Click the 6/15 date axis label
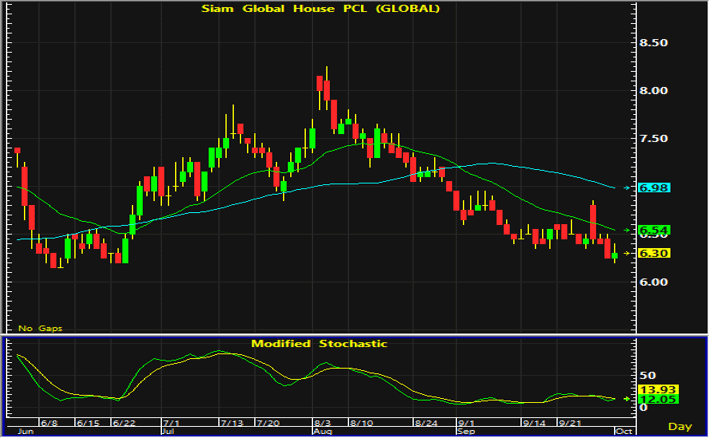The image size is (710, 438). (88, 423)
